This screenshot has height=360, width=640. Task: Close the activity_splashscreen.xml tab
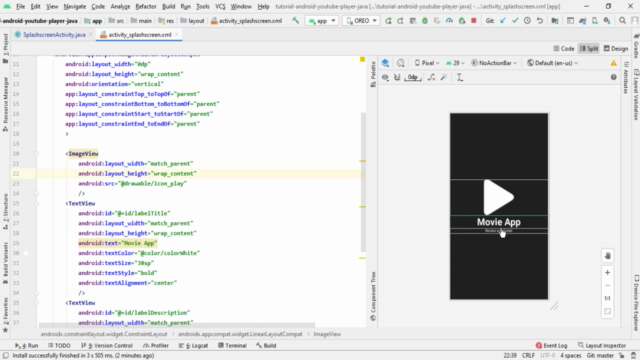(x=176, y=35)
